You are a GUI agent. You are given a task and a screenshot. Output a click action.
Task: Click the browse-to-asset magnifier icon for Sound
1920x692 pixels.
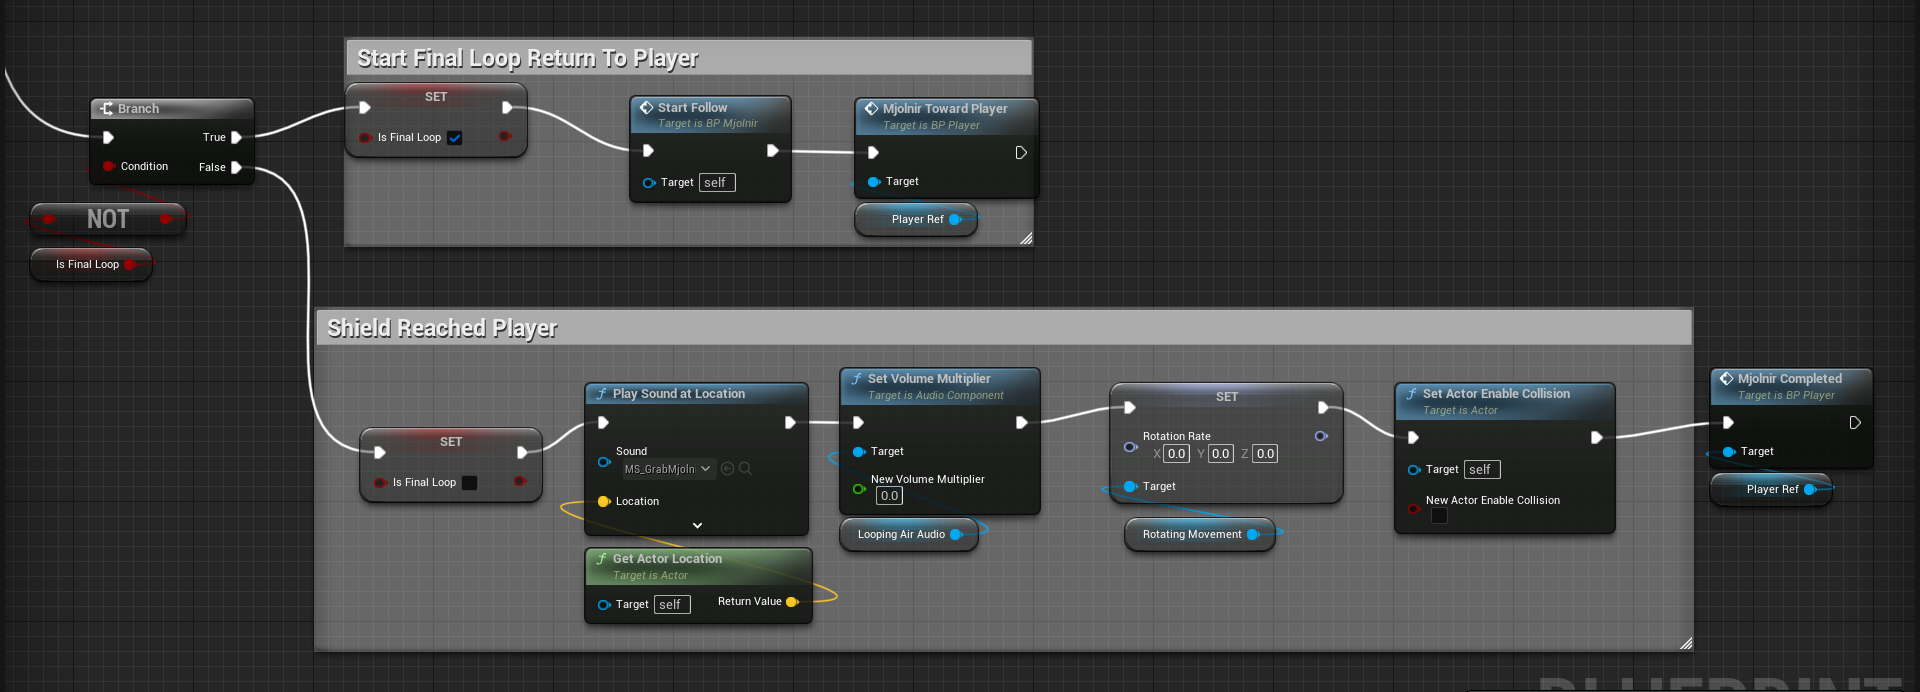(745, 468)
